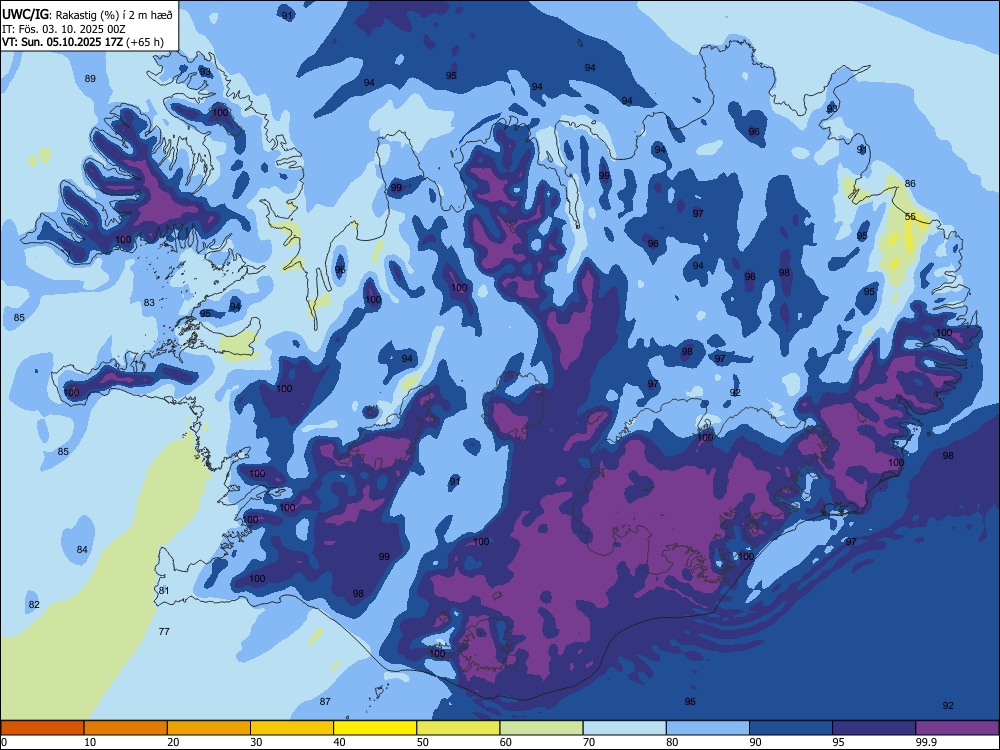Select the legend tick label '30'
The height and width of the screenshot is (750, 1000).
tap(256, 742)
